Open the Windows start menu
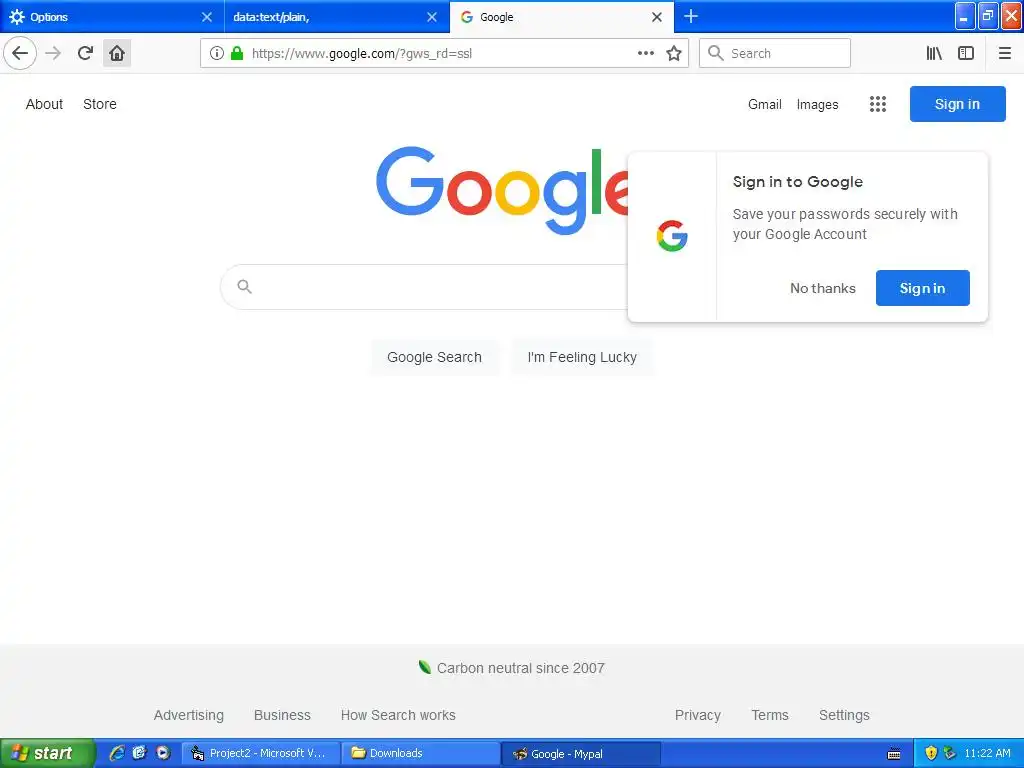 pos(47,753)
